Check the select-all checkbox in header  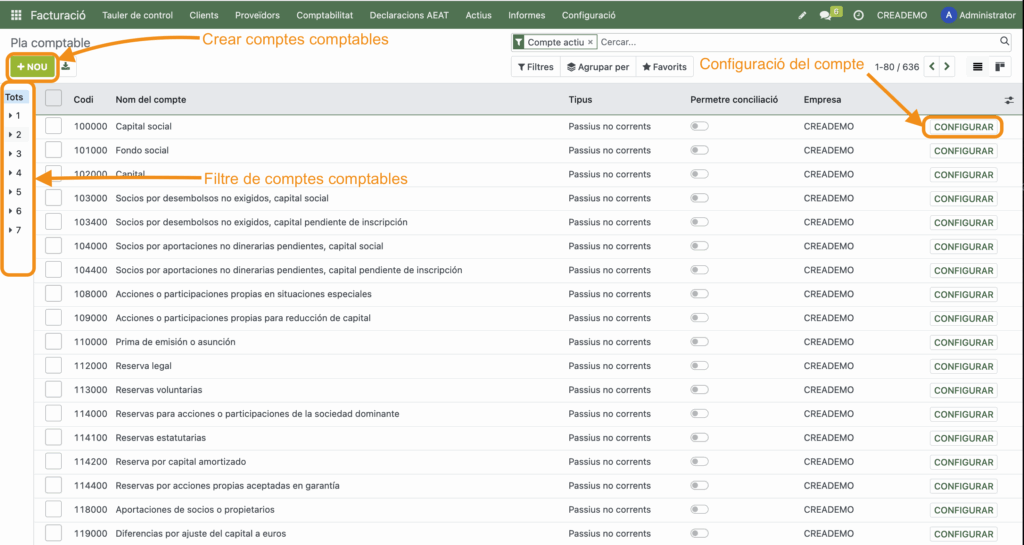click(x=54, y=99)
